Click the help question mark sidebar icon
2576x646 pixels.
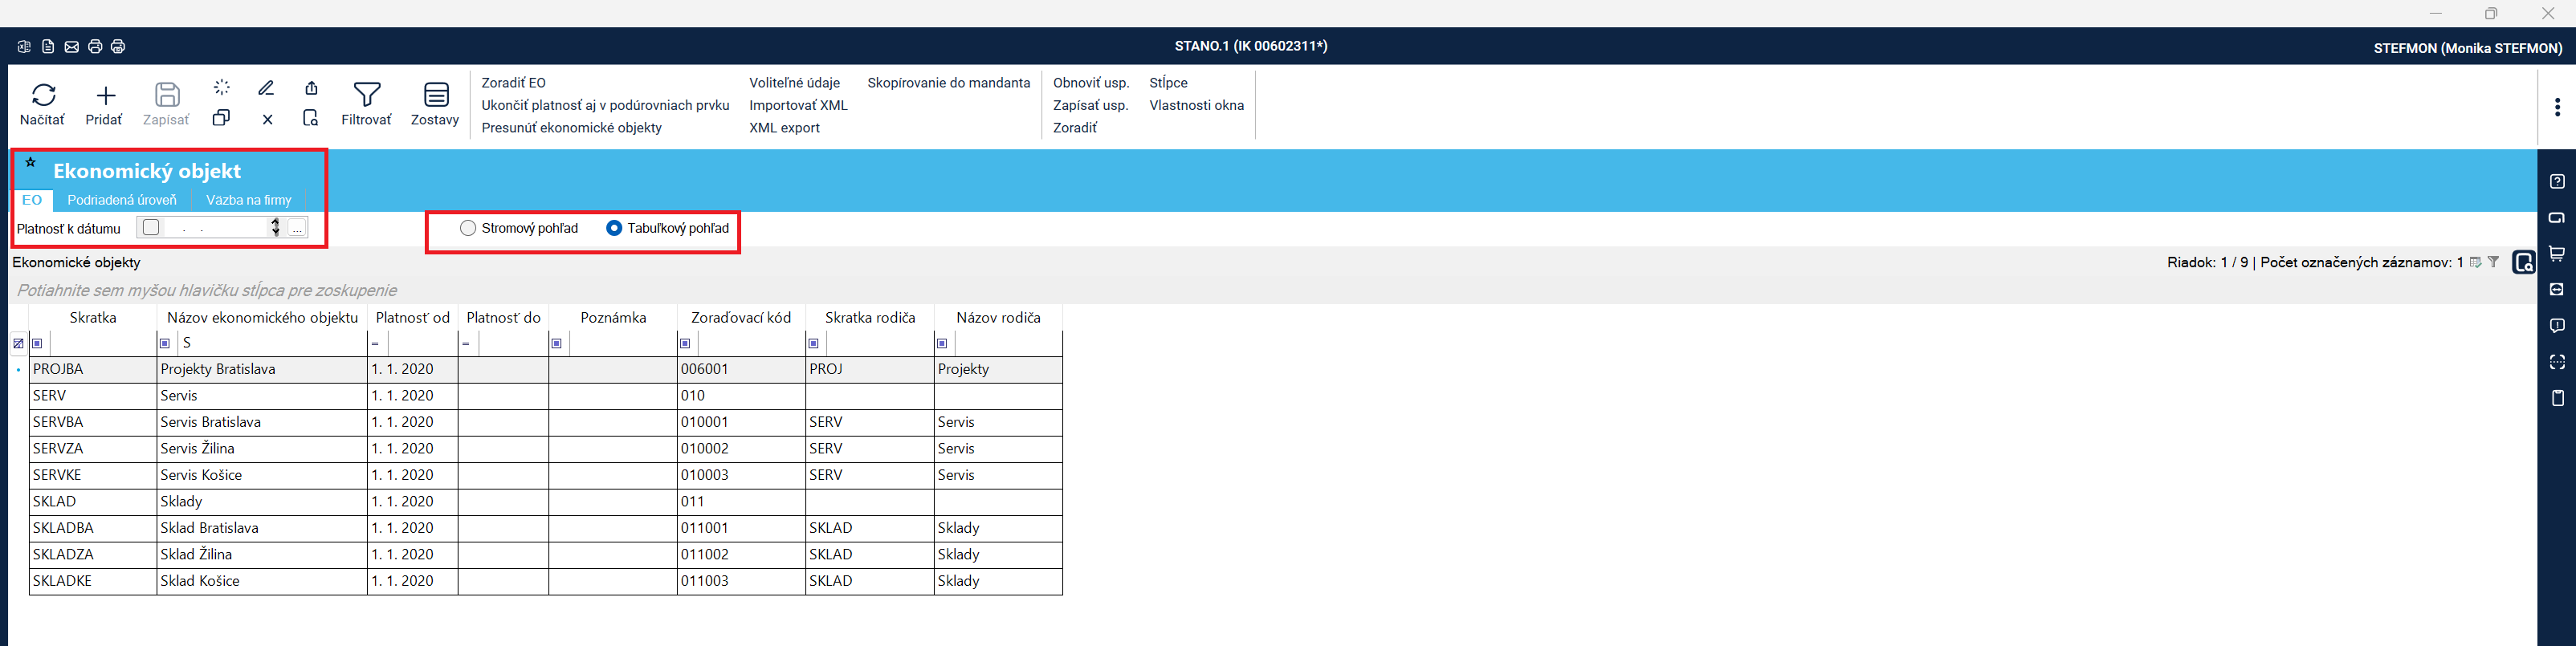click(2557, 182)
